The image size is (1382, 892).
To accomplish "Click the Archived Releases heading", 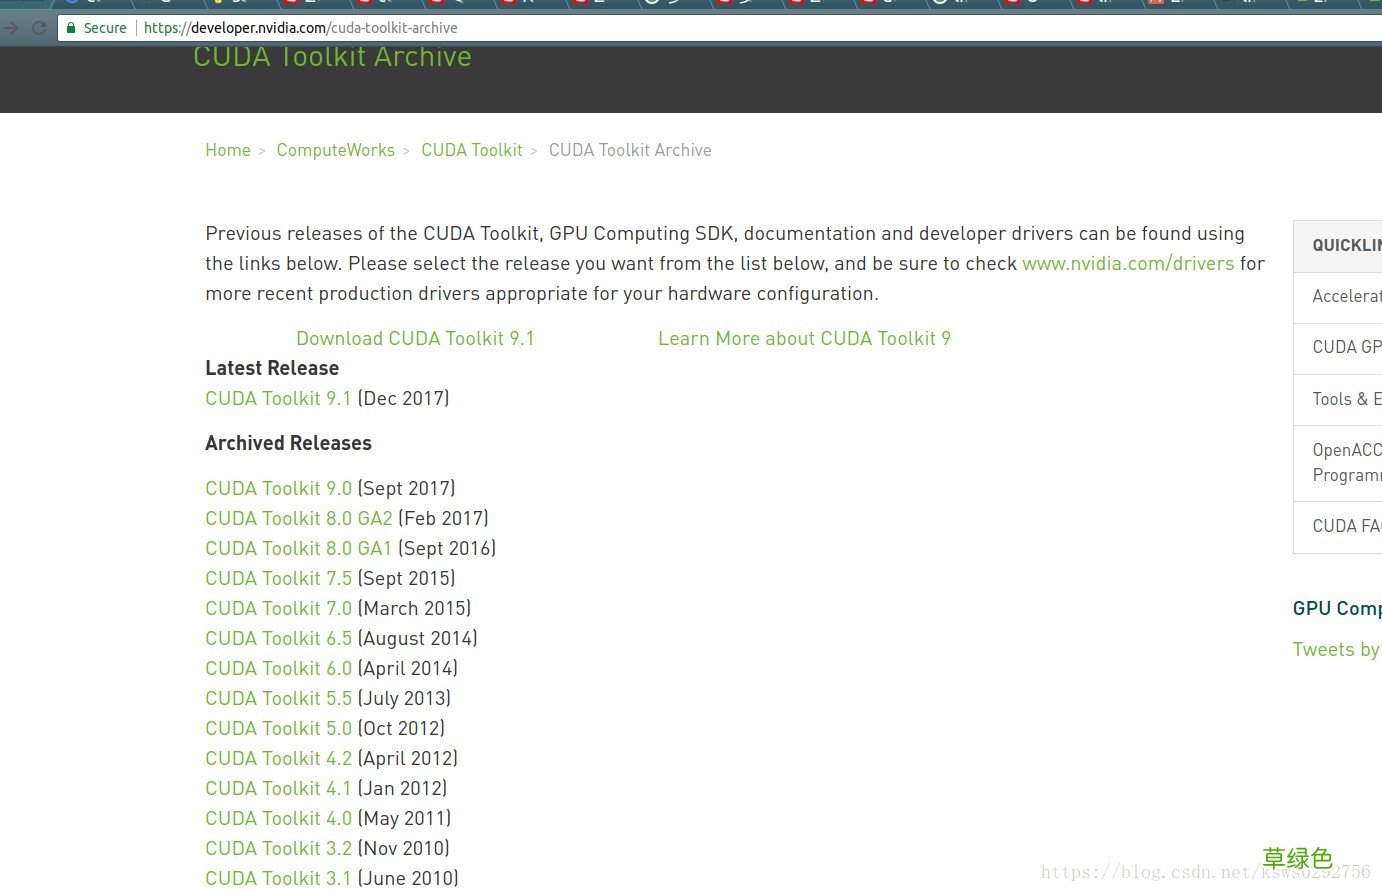I will pos(288,444).
